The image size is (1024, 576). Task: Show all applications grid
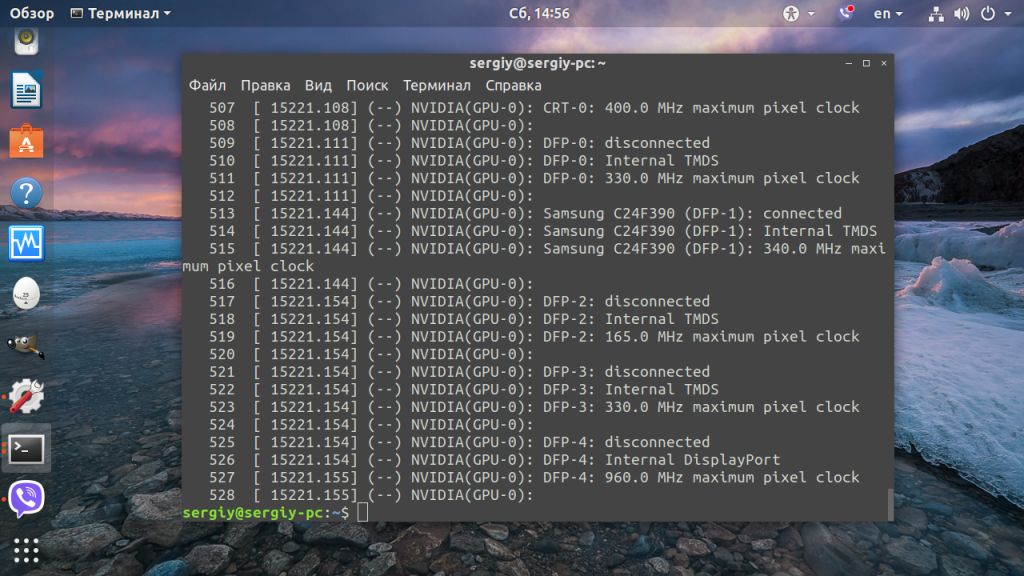click(x=26, y=551)
